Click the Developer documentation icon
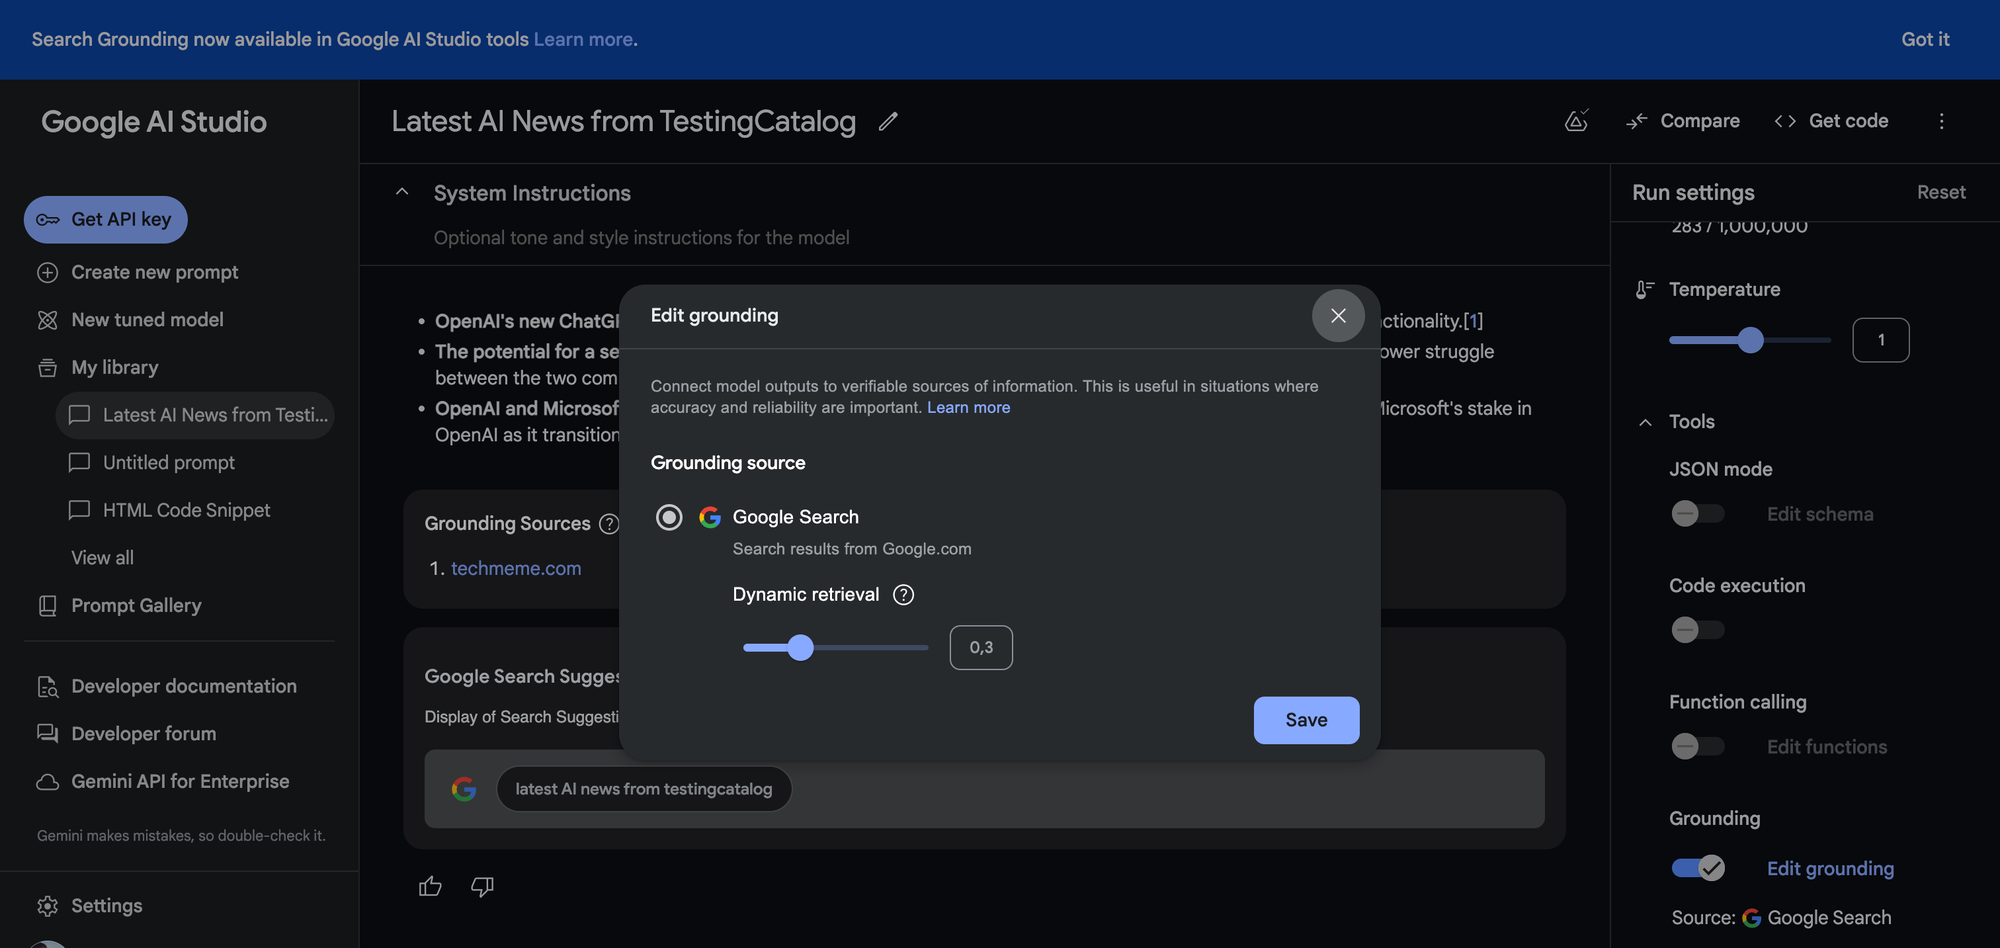 point(48,687)
